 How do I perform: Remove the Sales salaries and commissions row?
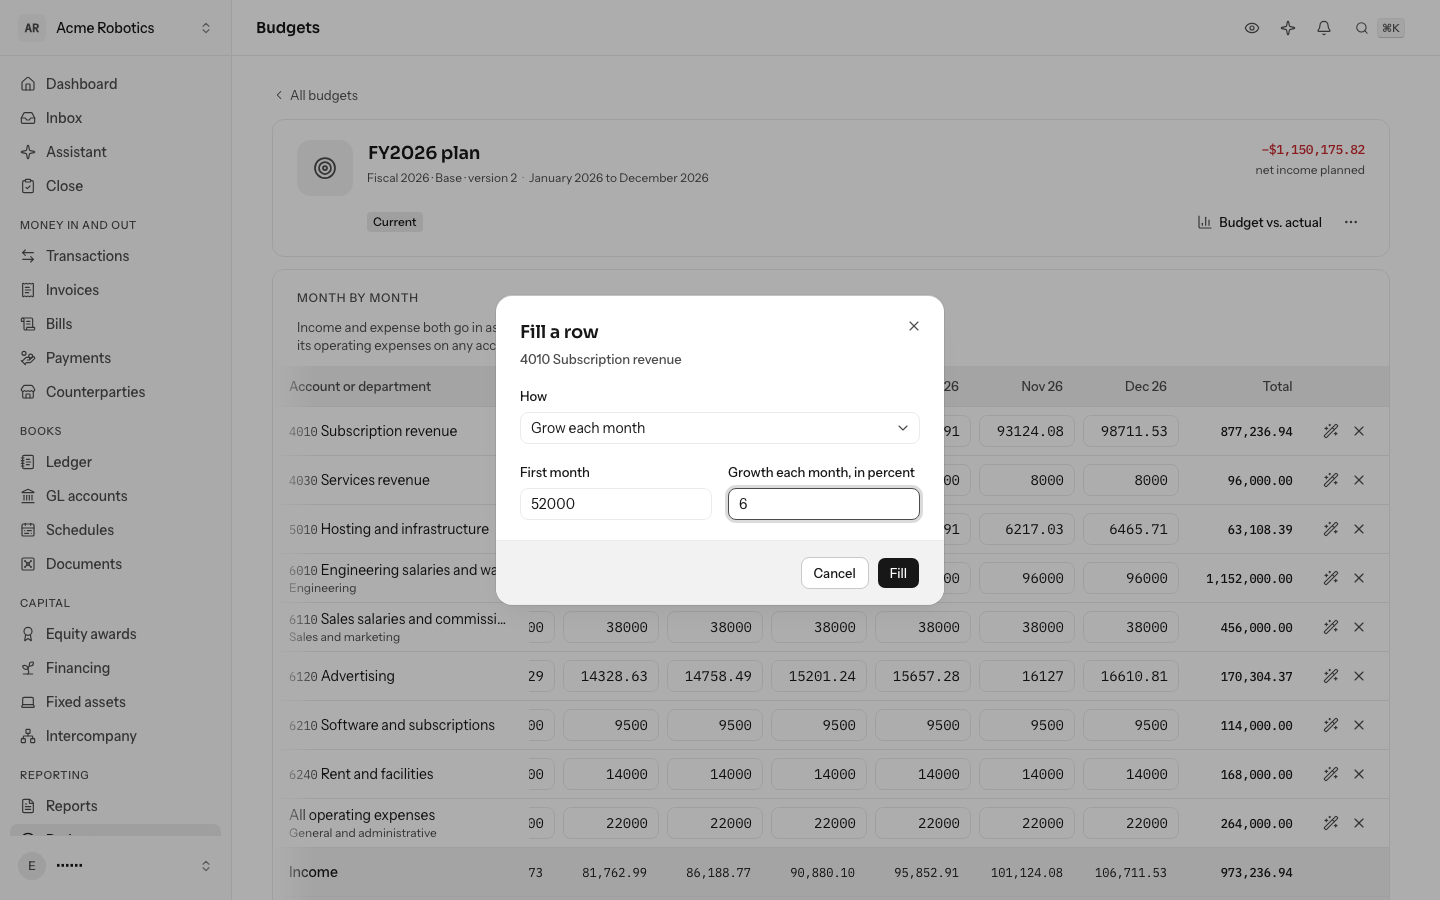coord(1359,627)
